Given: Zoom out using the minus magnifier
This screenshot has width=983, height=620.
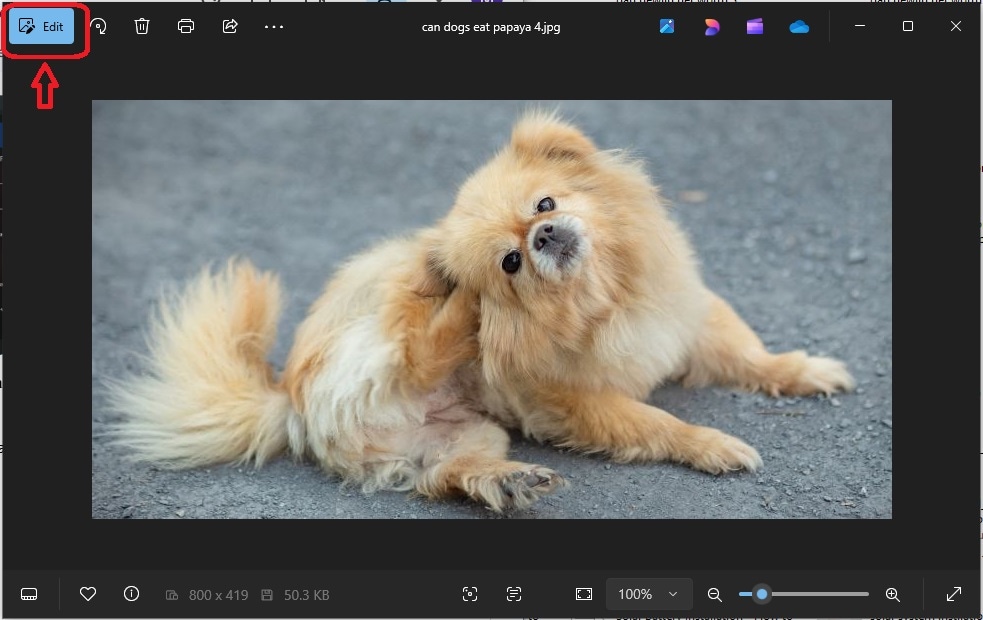Looking at the screenshot, I should coord(715,594).
